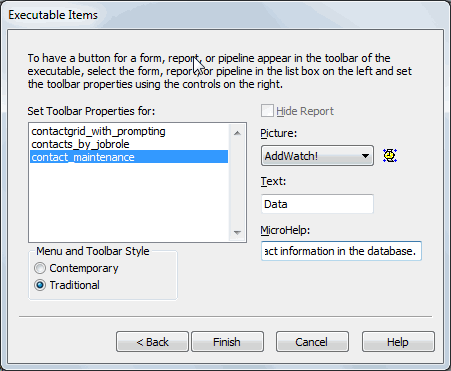Click the Text field containing Data
The width and height of the screenshot is (451, 371).
(317, 204)
